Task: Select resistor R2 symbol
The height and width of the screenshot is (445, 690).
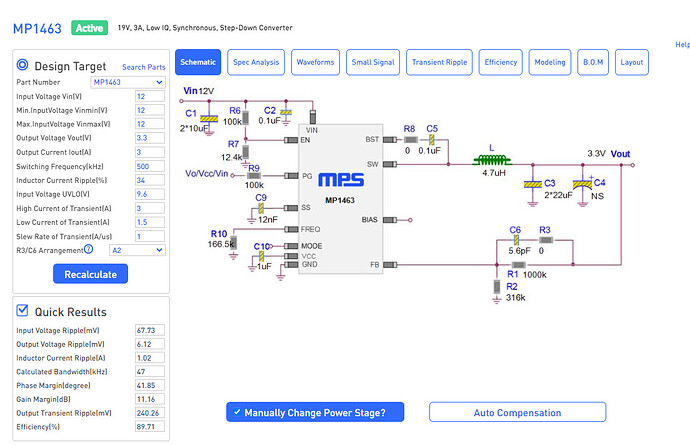Action: point(497,287)
